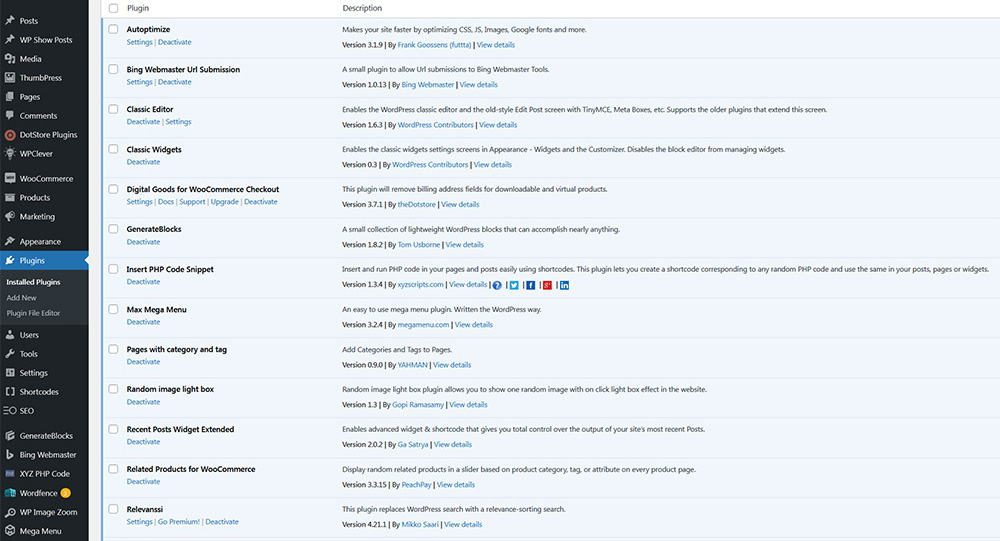
Task: Click the Plugins plug icon
Action: coord(10,260)
